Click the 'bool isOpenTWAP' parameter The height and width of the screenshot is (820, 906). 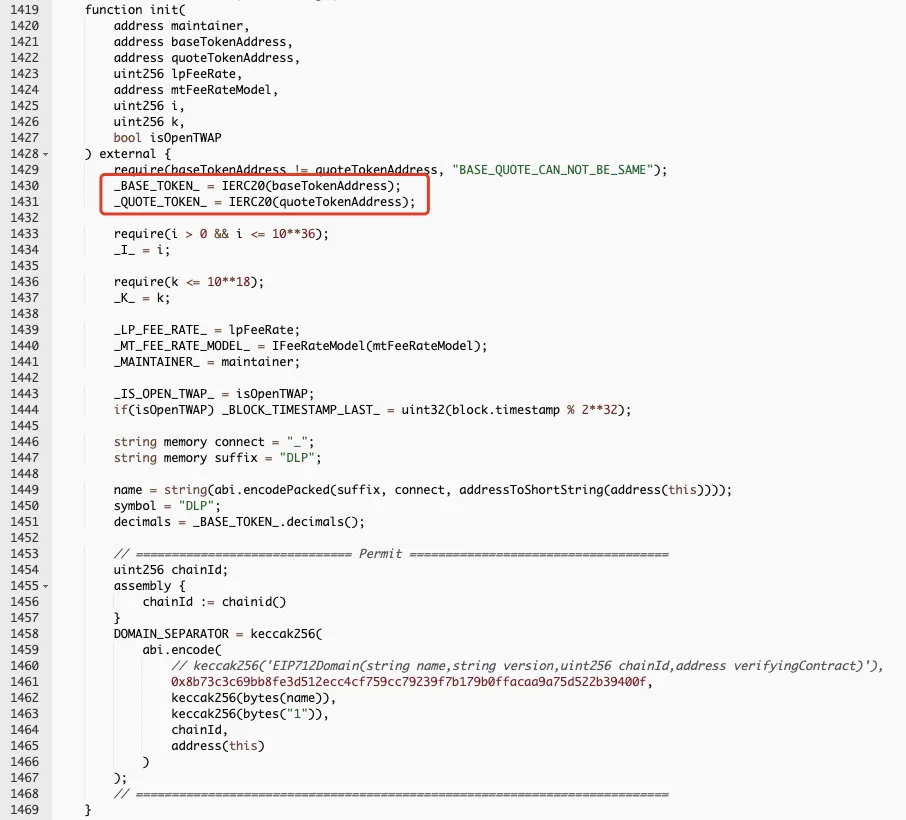click(168, 138)
